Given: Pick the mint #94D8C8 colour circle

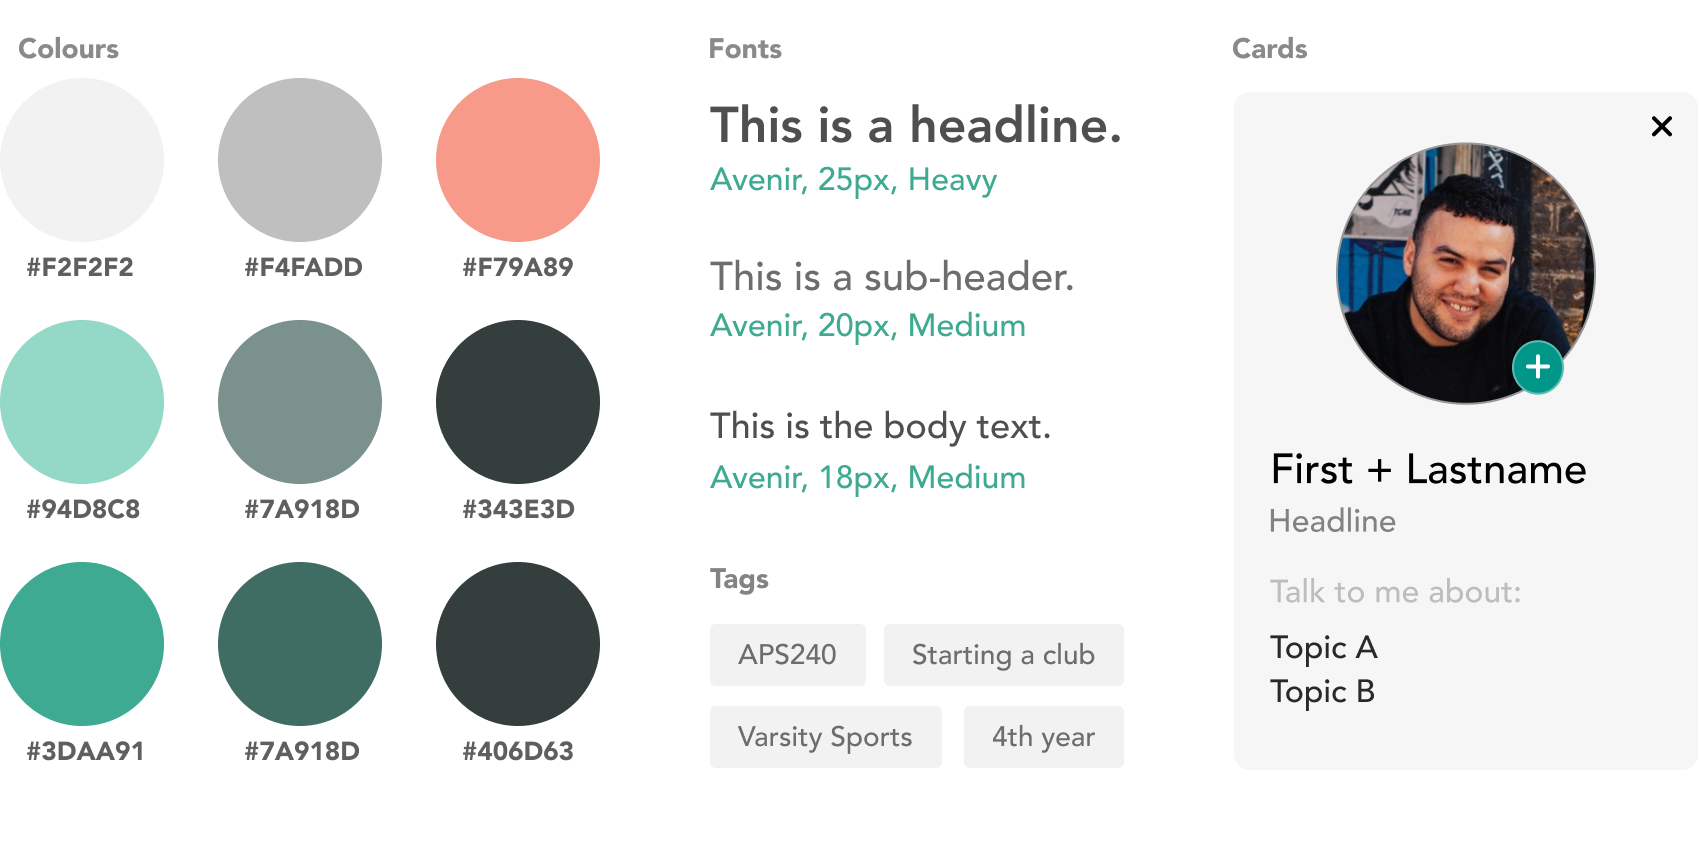Looking at the screenshot, I should 82,402.
